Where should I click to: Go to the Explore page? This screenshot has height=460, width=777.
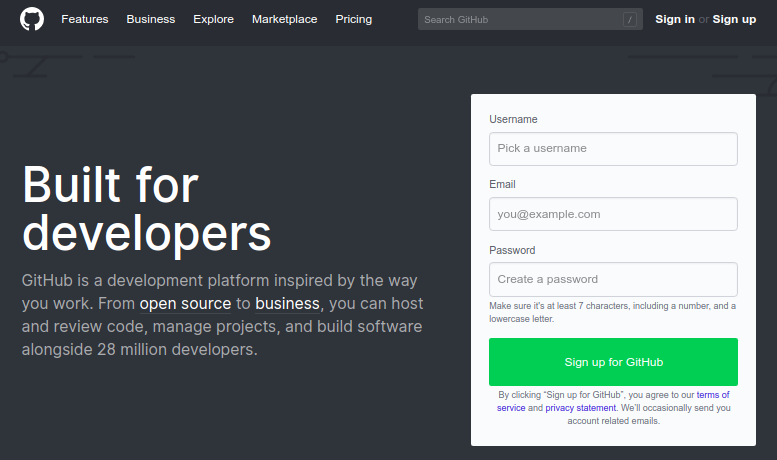pos(214,19)
